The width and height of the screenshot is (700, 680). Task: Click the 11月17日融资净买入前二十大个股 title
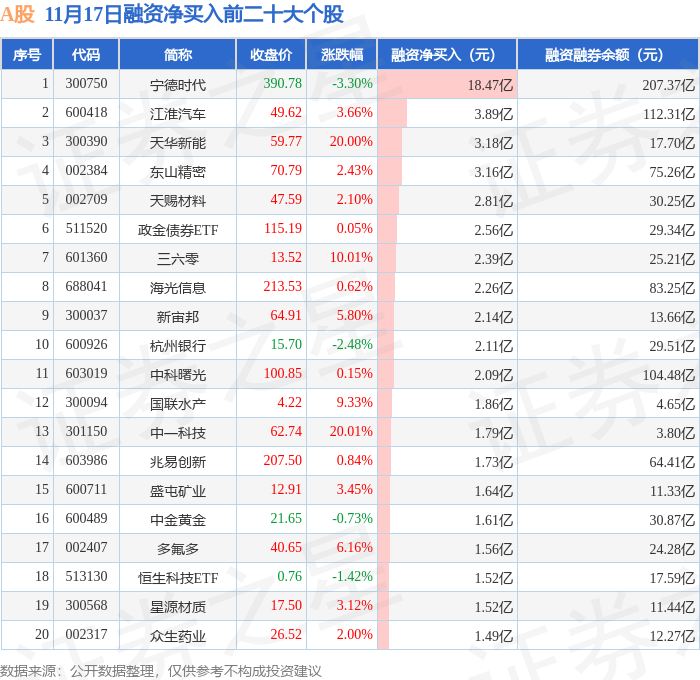(194, 14)
